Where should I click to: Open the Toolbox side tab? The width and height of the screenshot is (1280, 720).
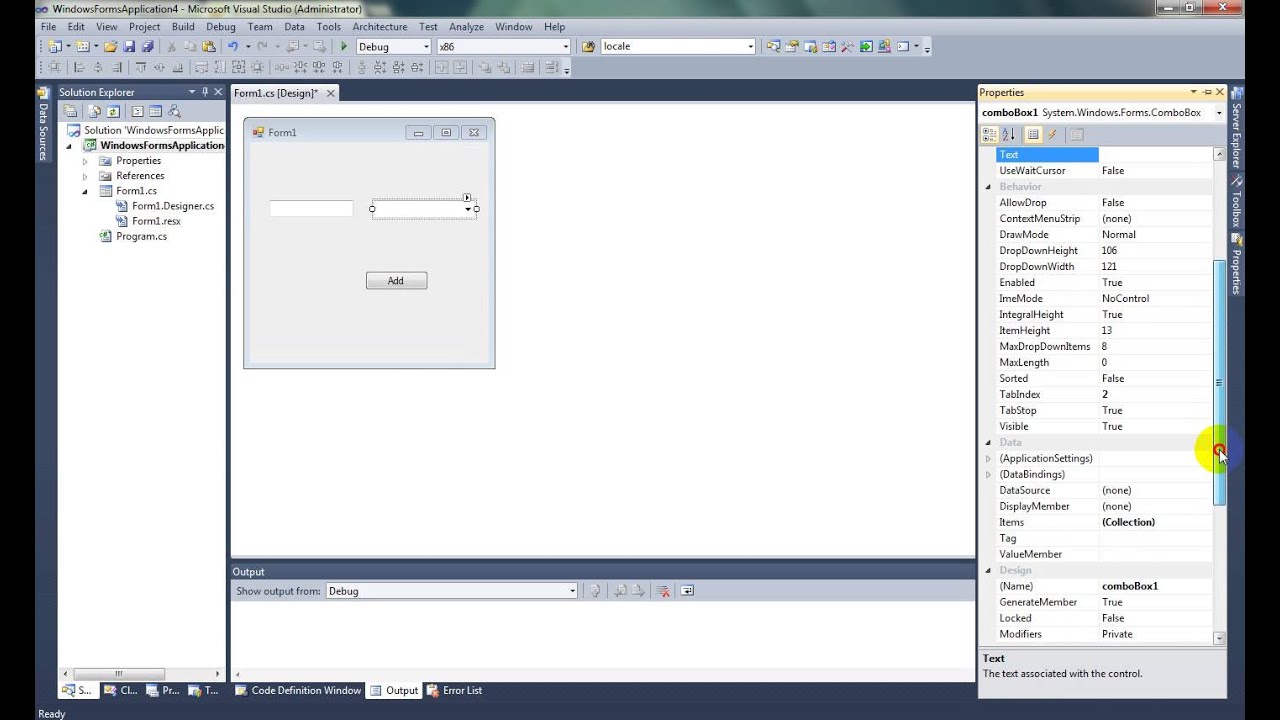1236,203
